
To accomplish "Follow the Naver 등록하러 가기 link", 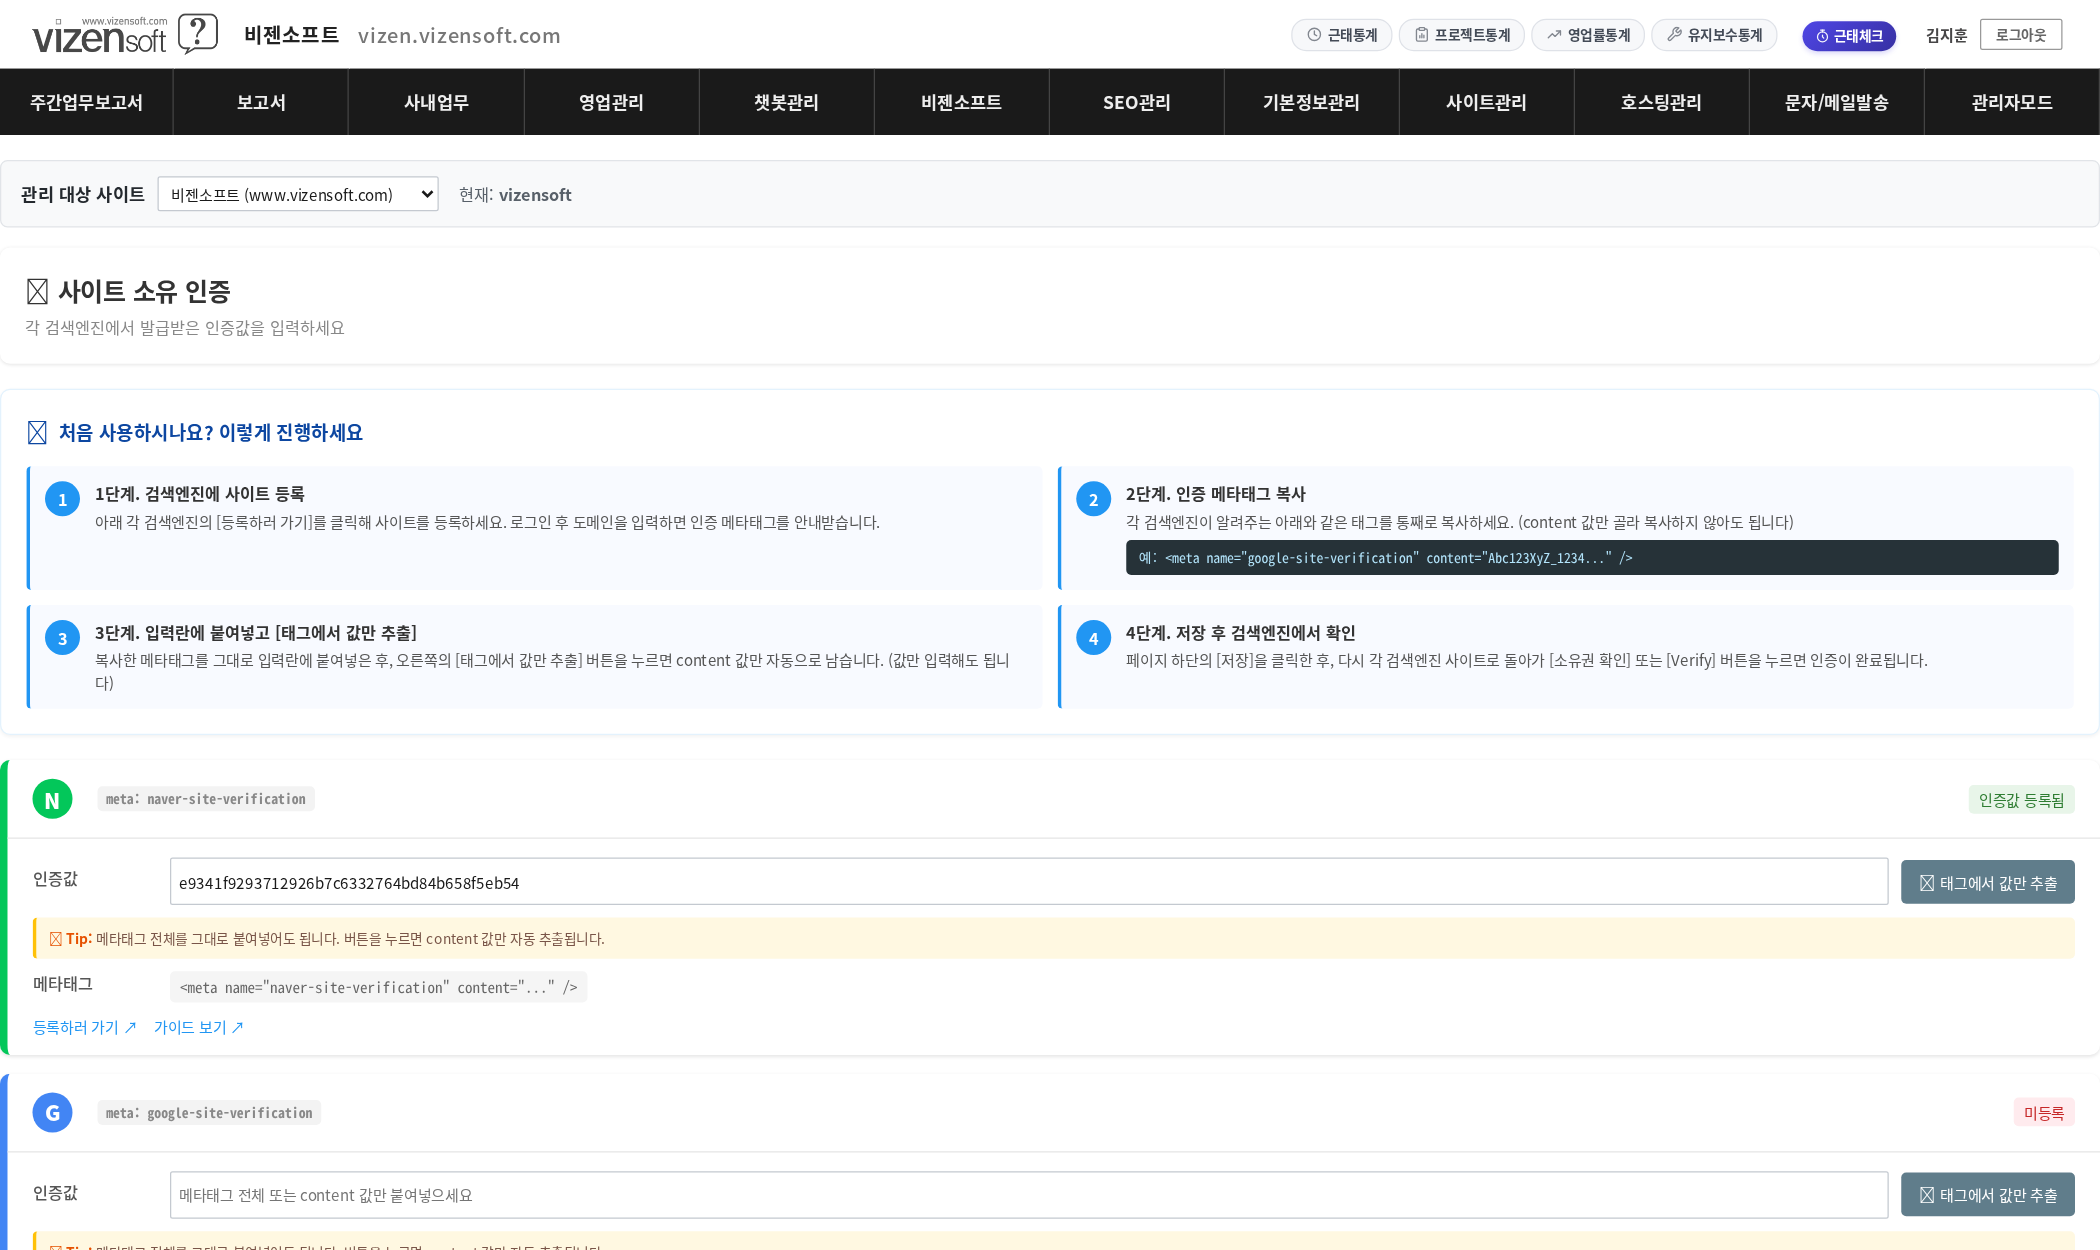I will pyautogui.click(x=84, y=1027).
